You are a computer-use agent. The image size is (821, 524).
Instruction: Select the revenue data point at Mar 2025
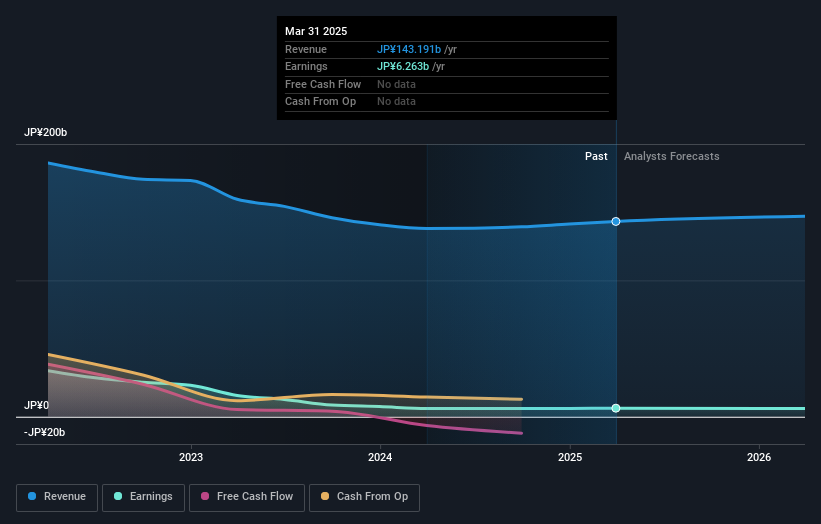pyautogui.click(x=616, y=221)
